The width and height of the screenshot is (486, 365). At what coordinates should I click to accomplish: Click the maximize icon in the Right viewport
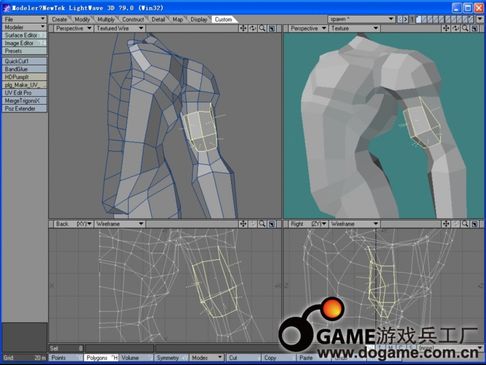[475, 224]
